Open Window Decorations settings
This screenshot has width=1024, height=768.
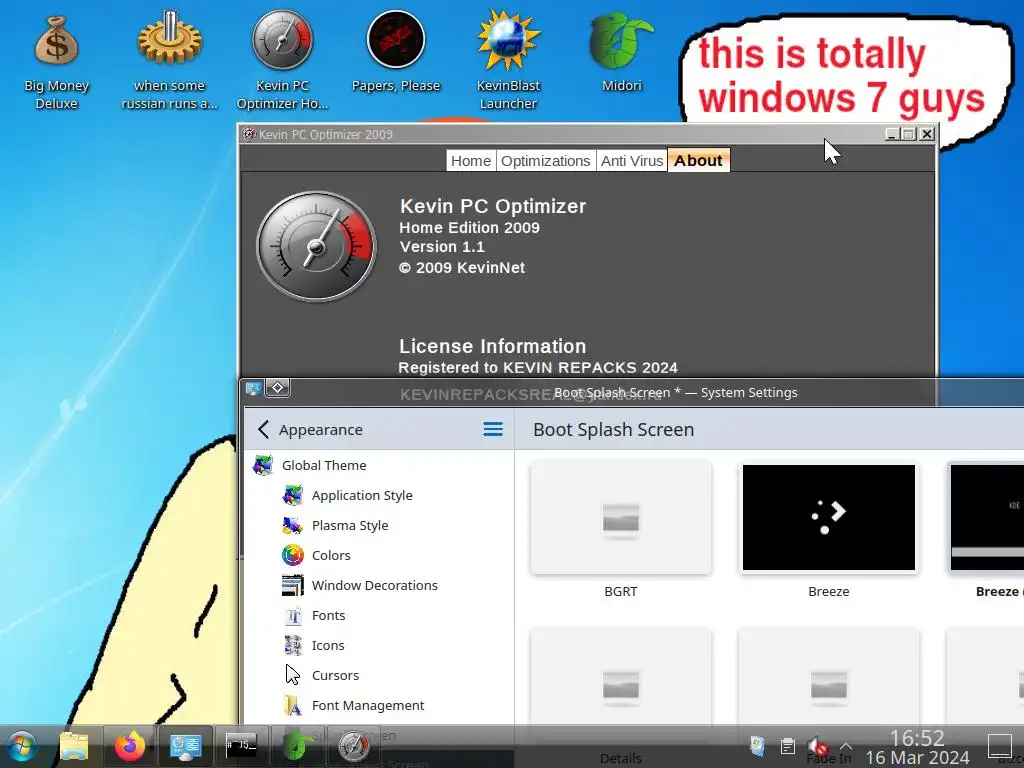pyautogui.click(x=379, y=585)
